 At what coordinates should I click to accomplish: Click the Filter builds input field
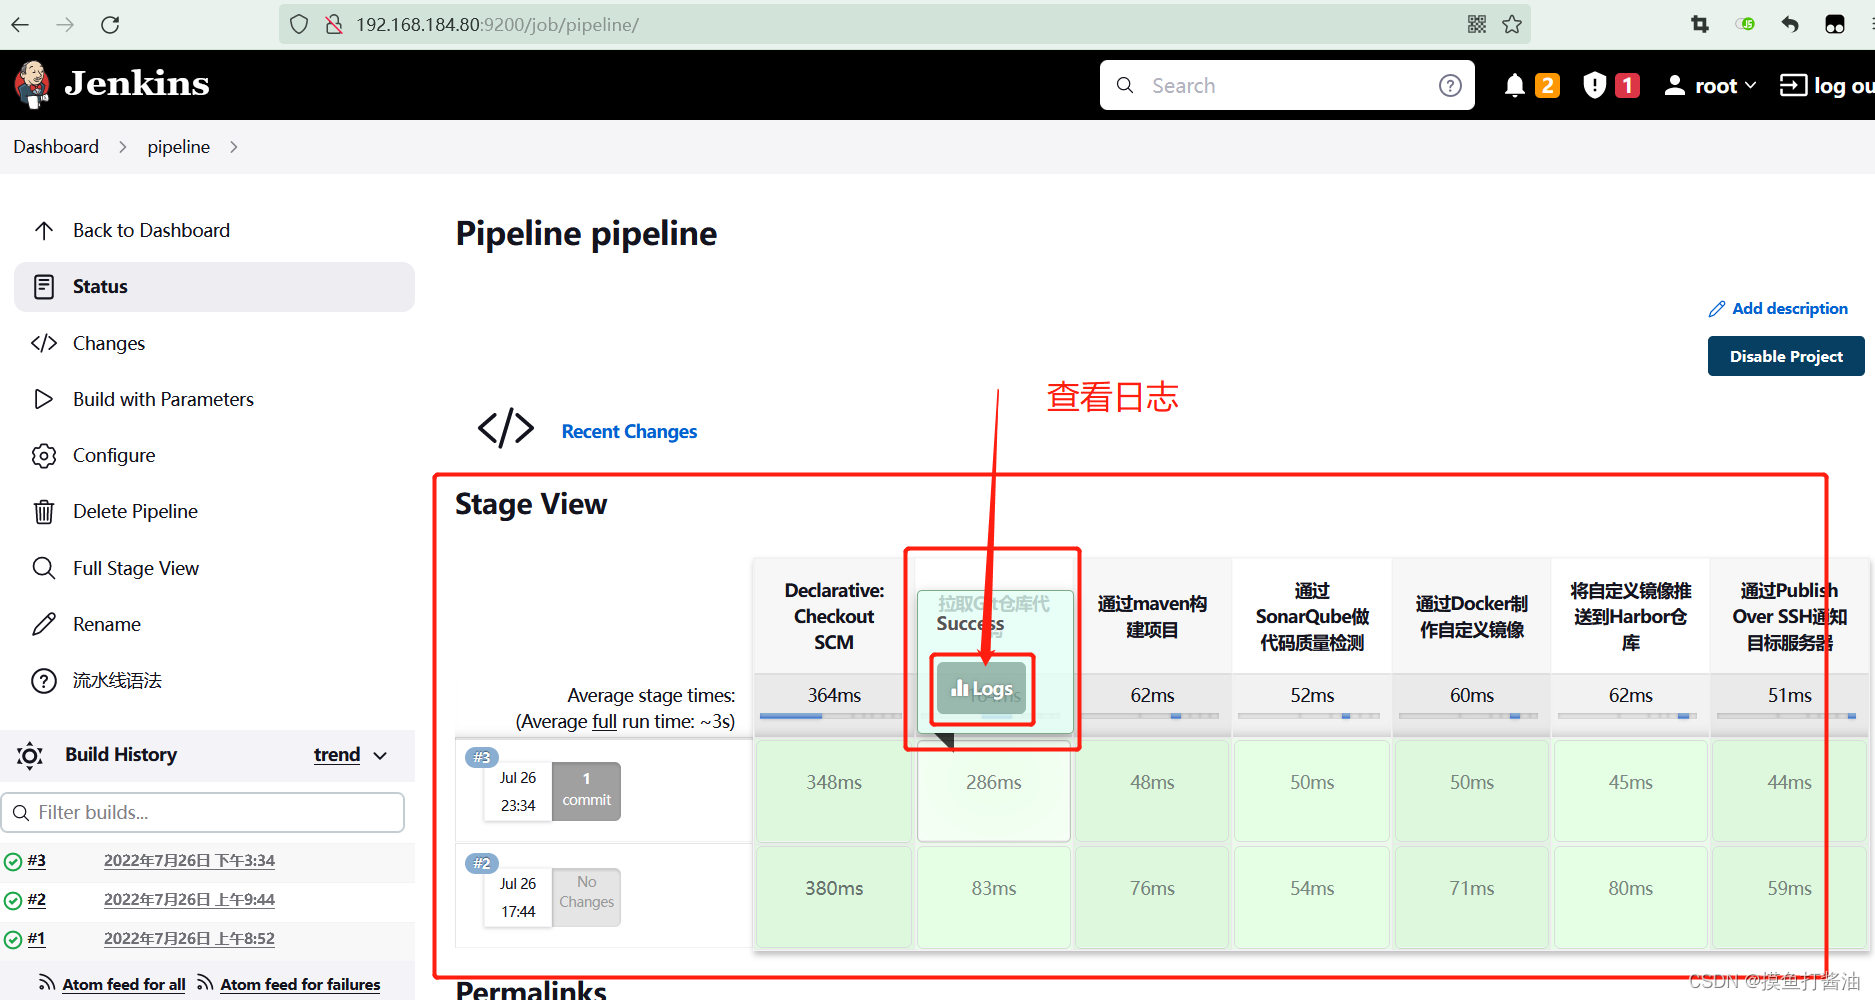point(203,813)
